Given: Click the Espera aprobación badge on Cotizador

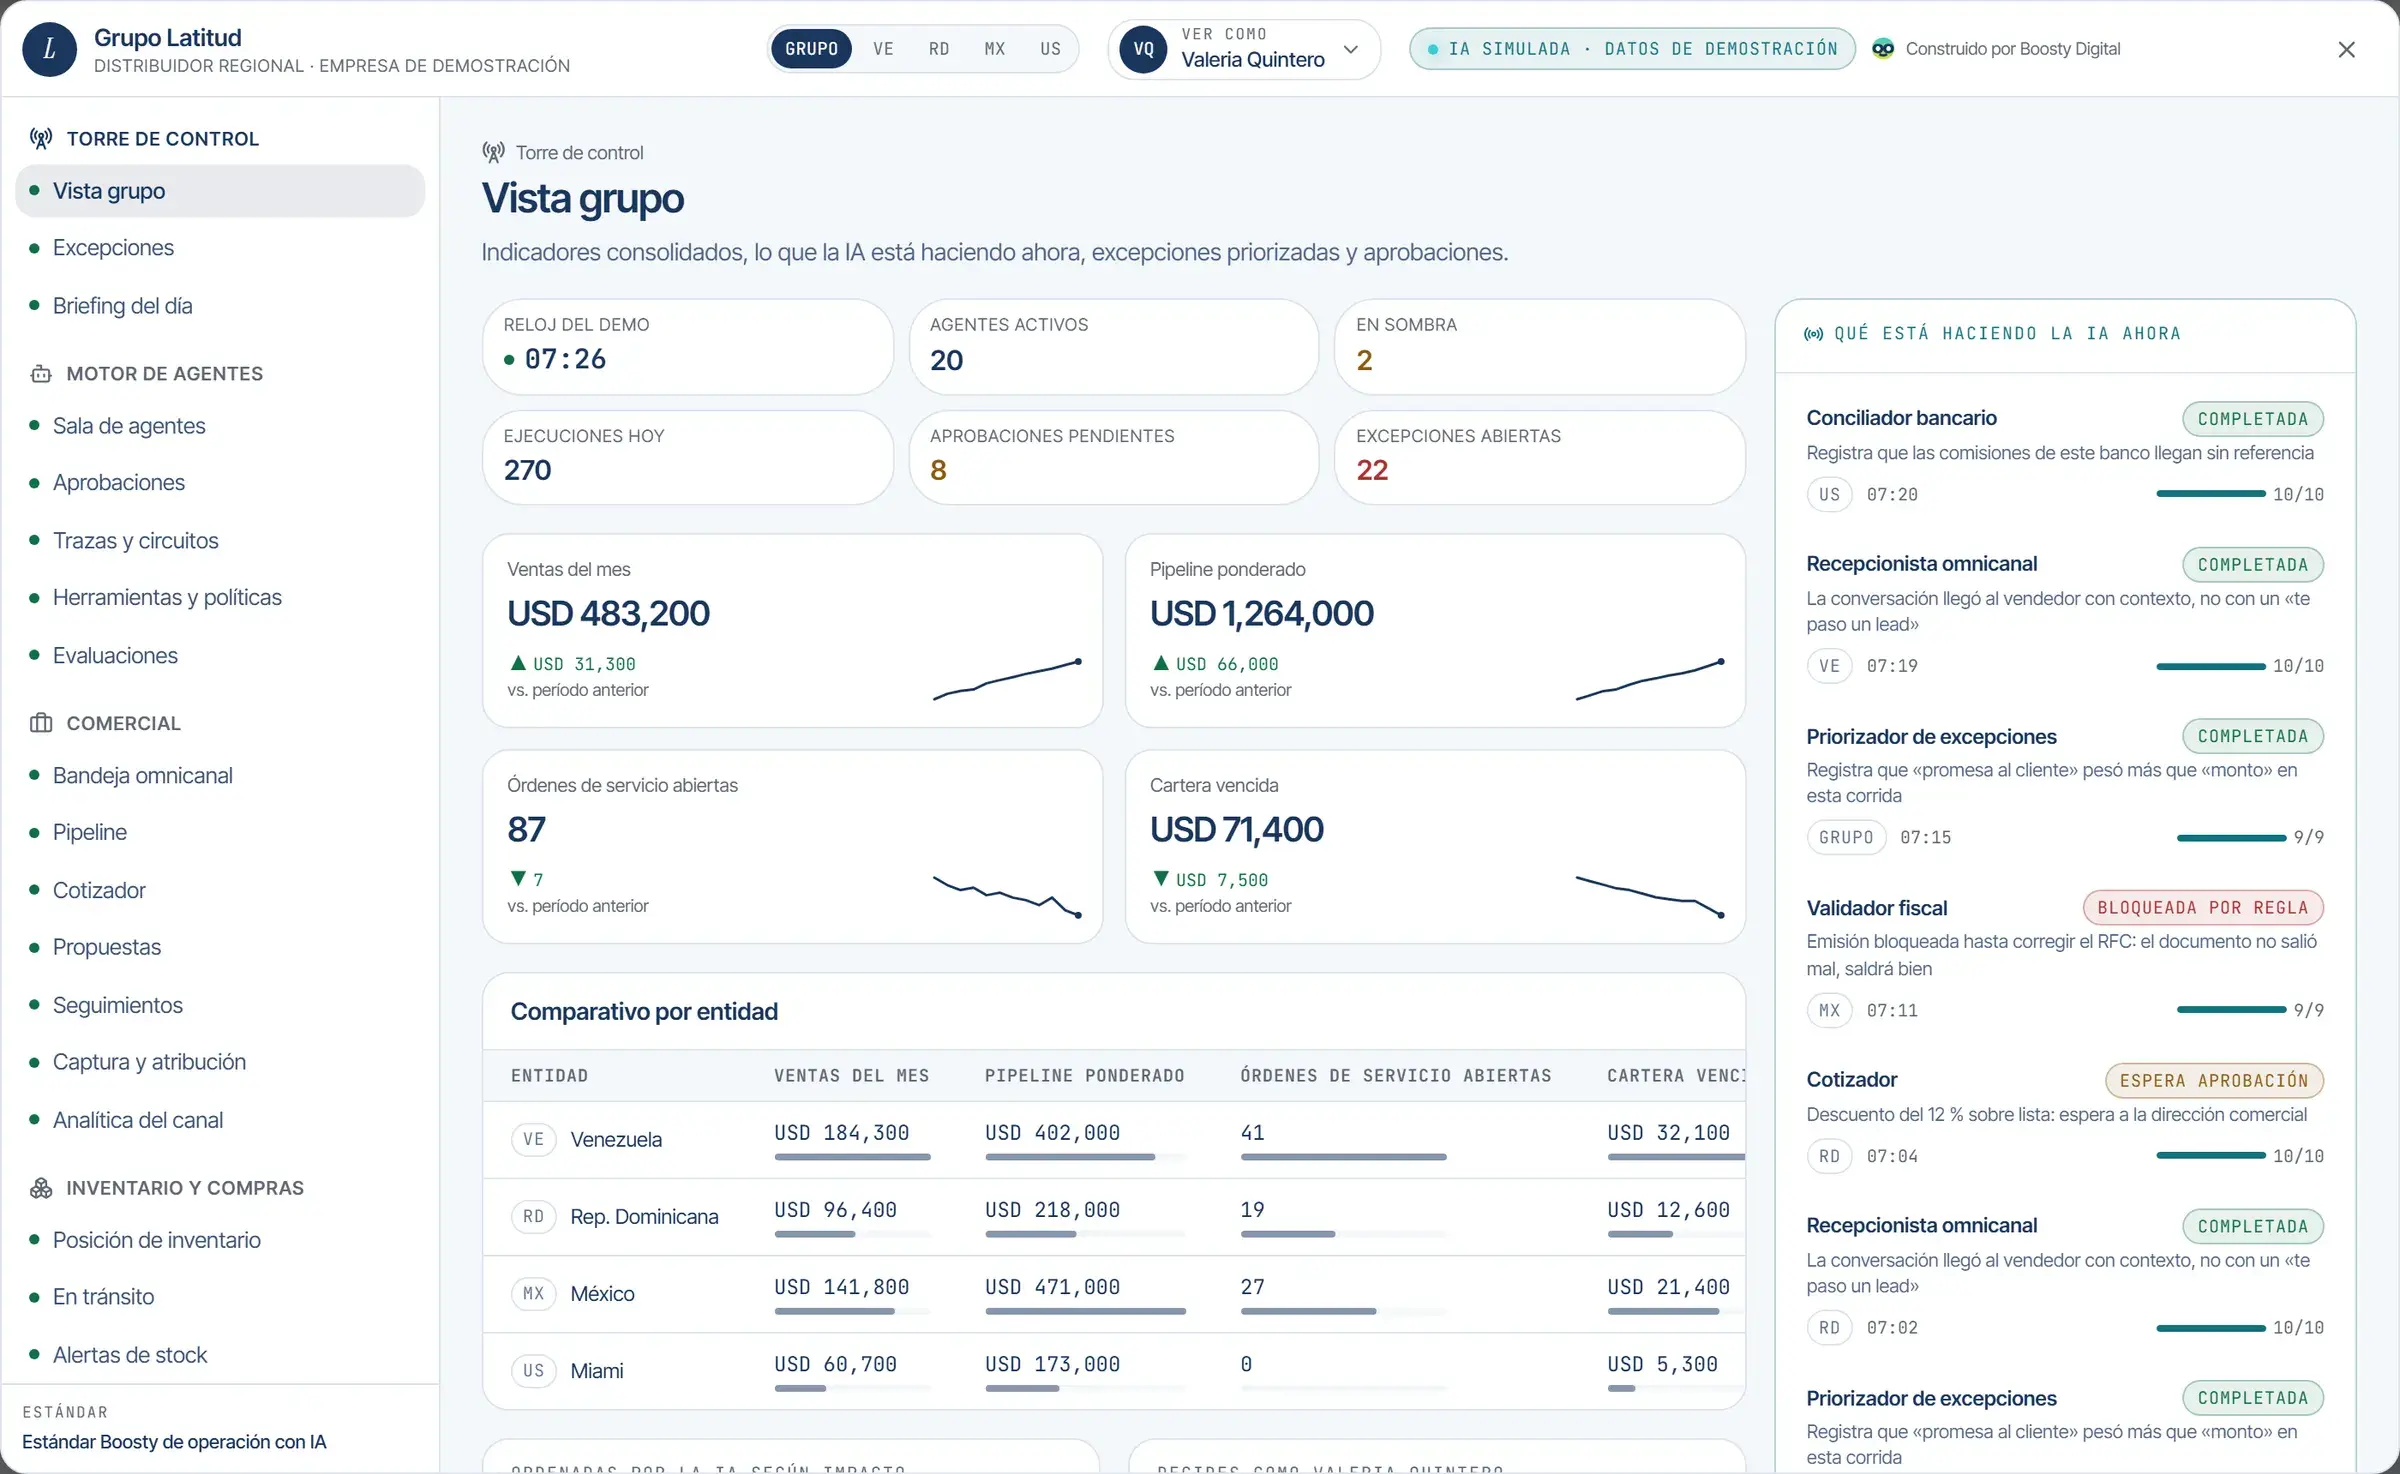Looking at the screenshot, I should click(x=2214, y=1081).
